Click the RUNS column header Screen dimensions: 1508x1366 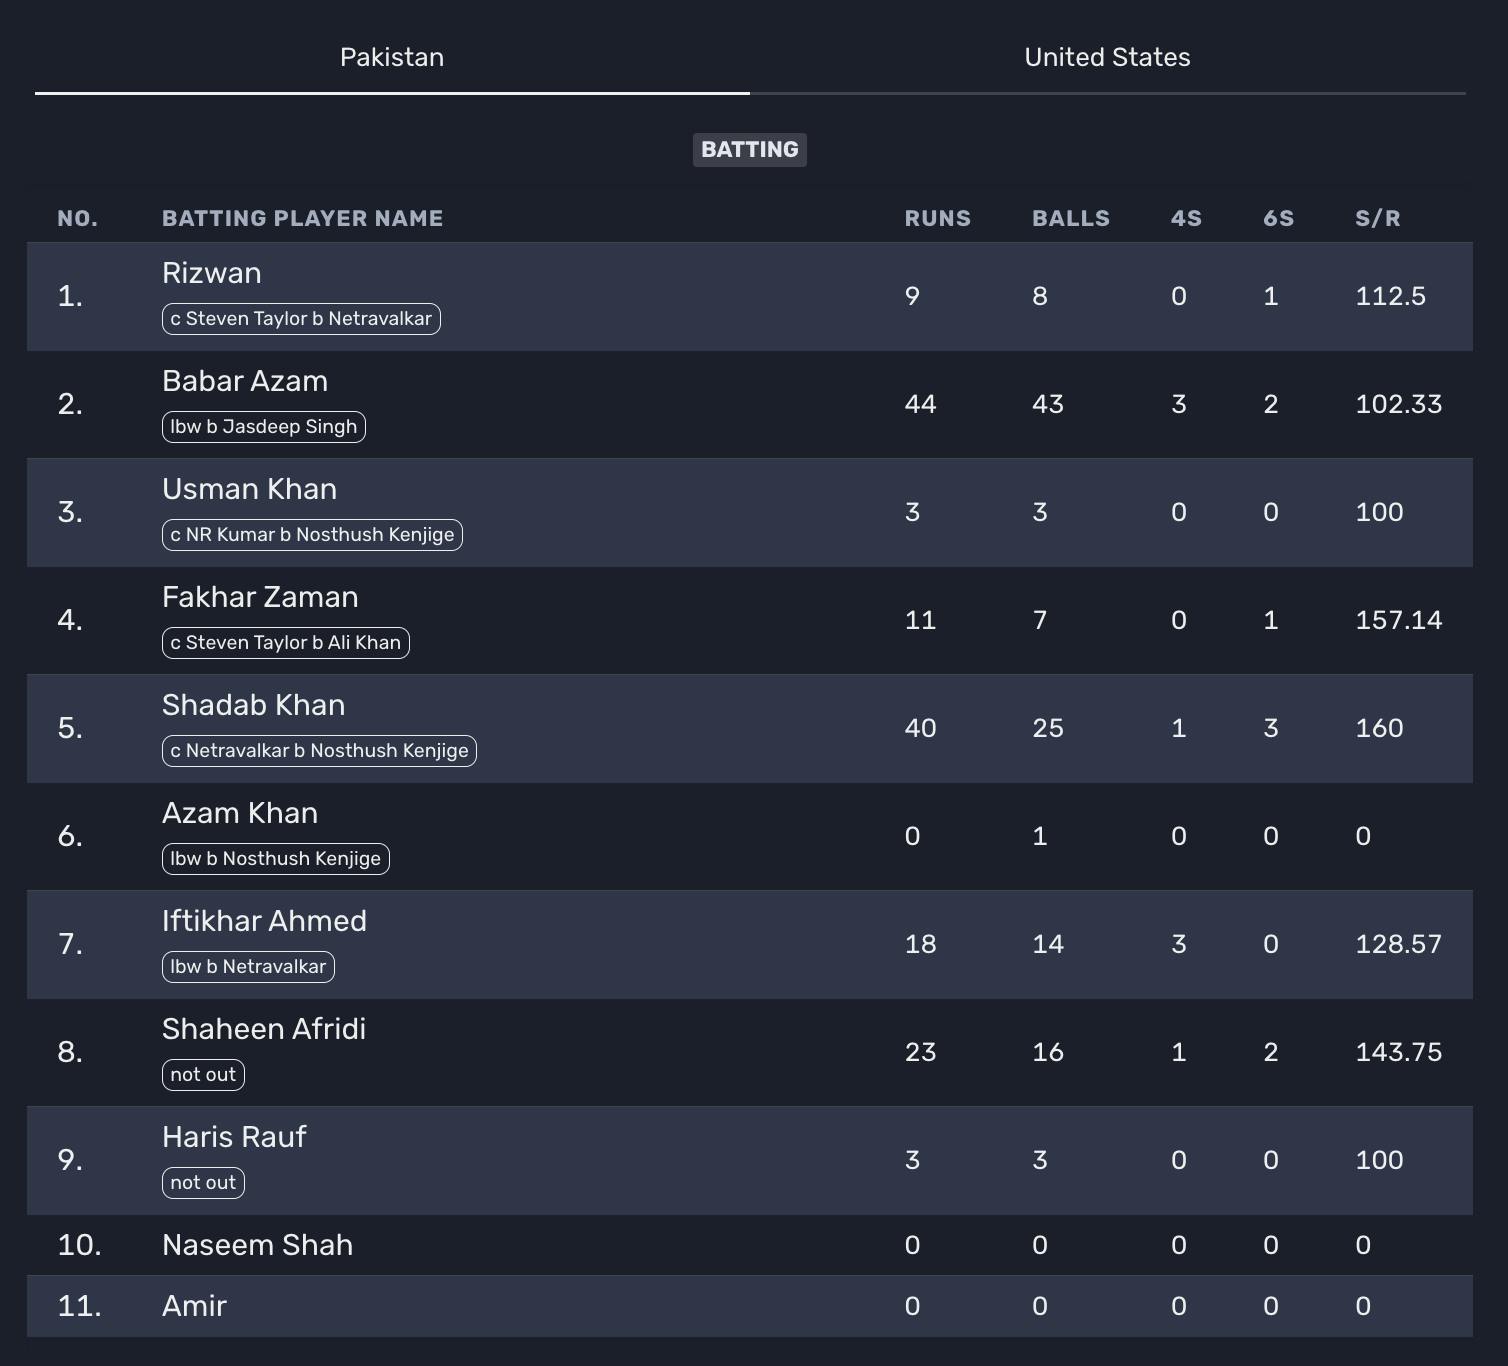(x=937, y=218)
